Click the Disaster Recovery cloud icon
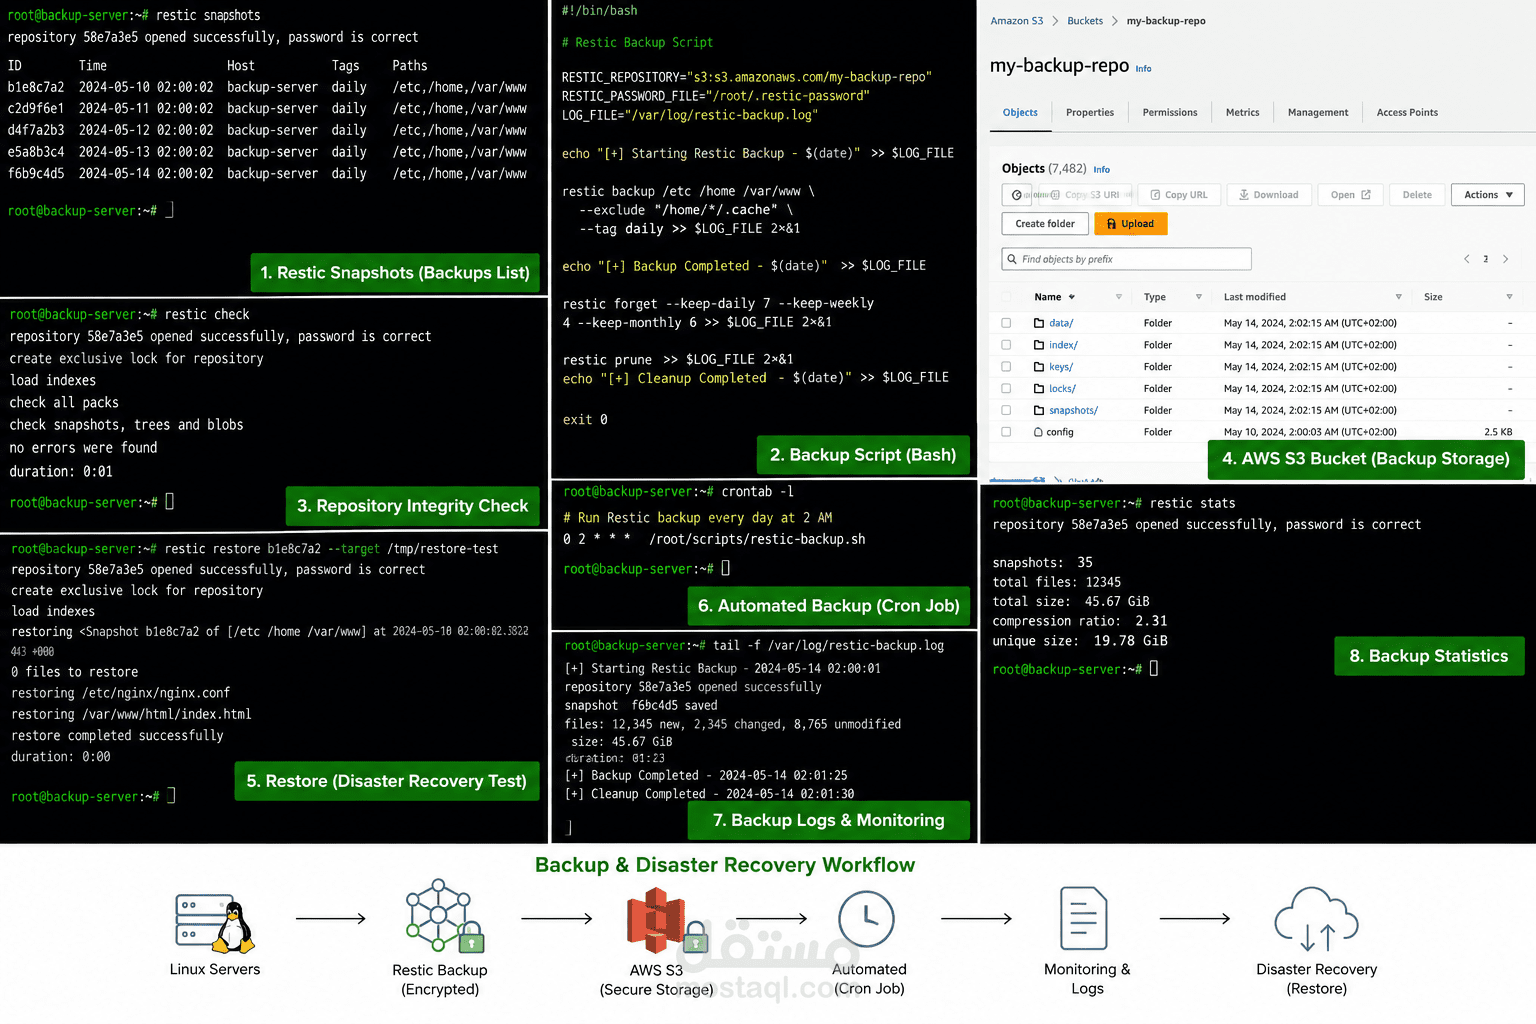 pyautogui.click(x=1316, y=919)
